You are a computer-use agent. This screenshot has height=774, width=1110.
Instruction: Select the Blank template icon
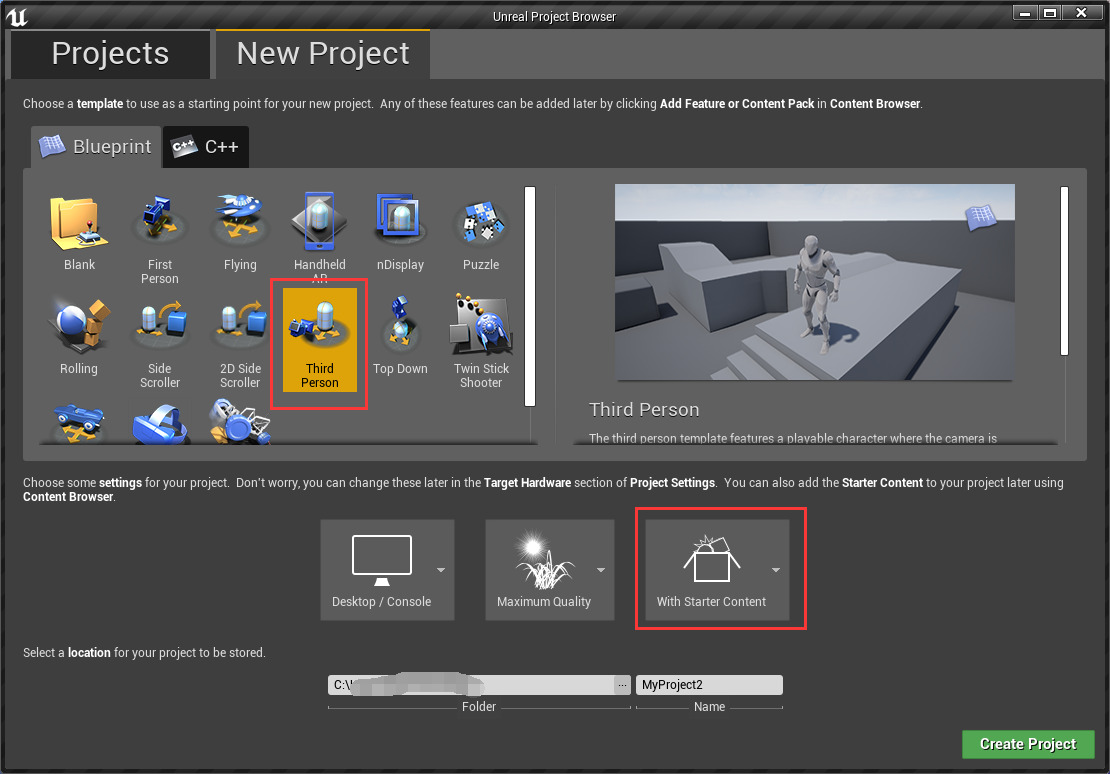tap(79, 224)
